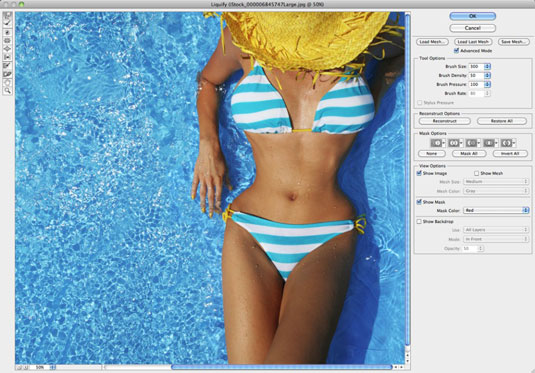Open the Use dropdown showing All Layers
Image resolution: width=535 pixels, height=373 pixels.
pos(496,230)
